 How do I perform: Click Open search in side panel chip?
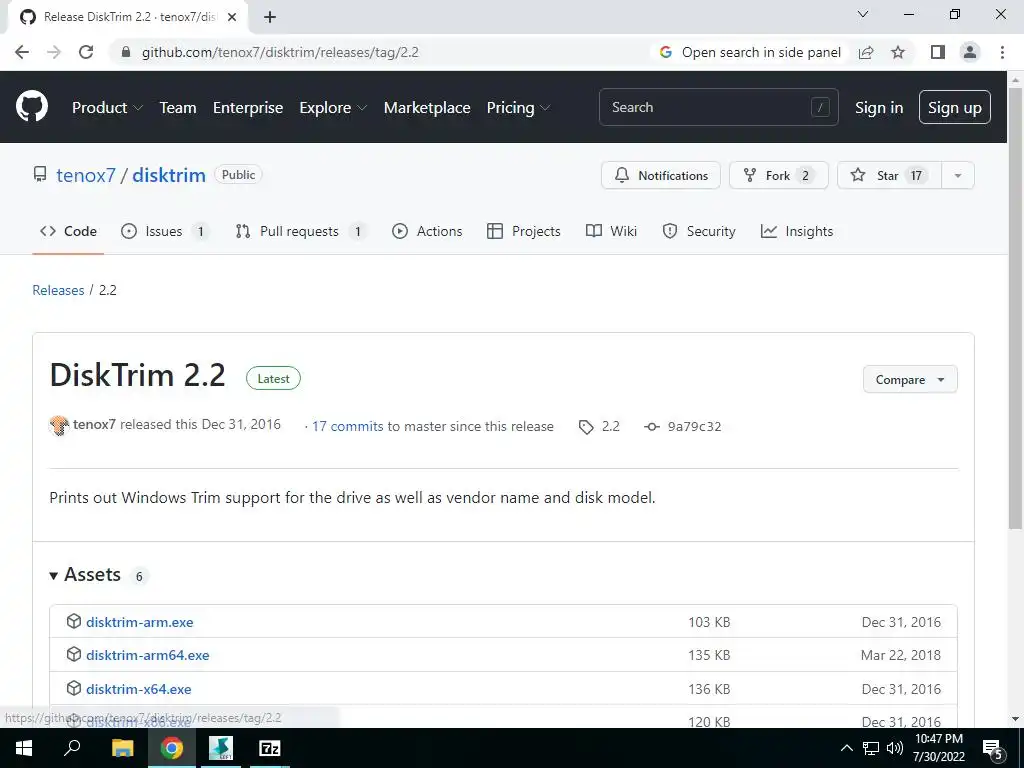tap(750, 52)
